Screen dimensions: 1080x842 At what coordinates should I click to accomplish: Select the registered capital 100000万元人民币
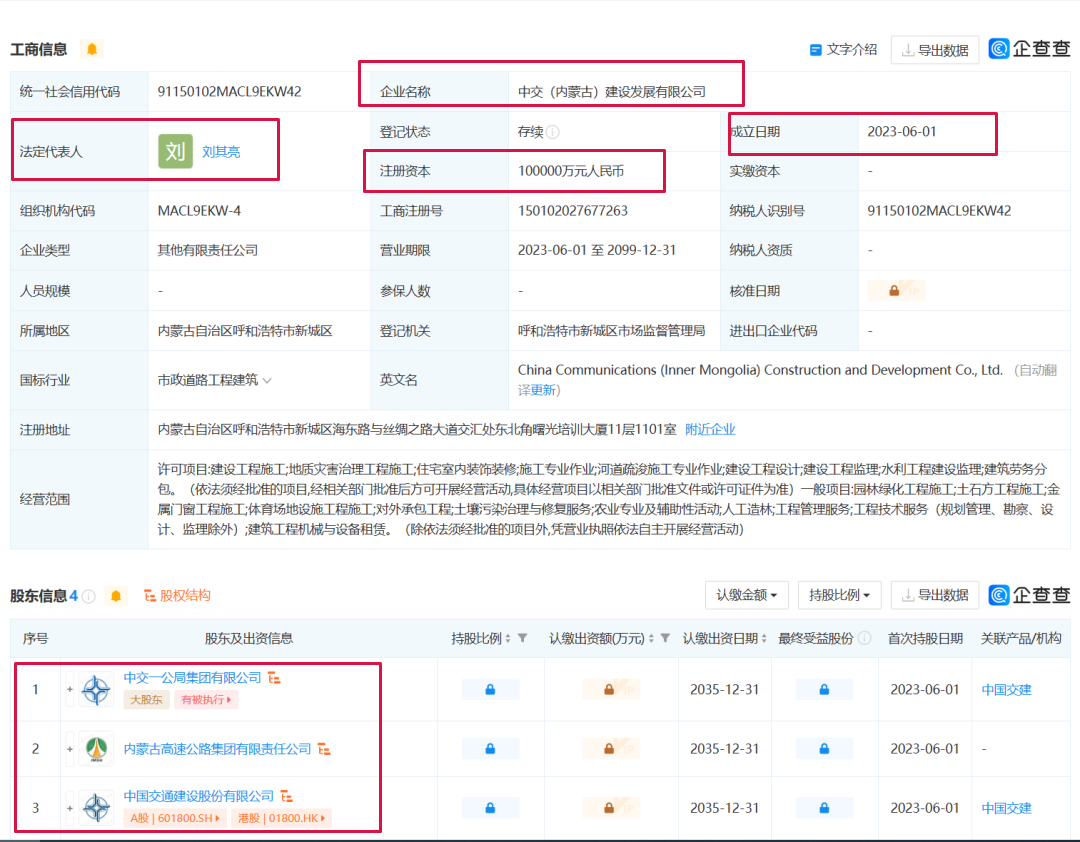[x=571, y=171]
